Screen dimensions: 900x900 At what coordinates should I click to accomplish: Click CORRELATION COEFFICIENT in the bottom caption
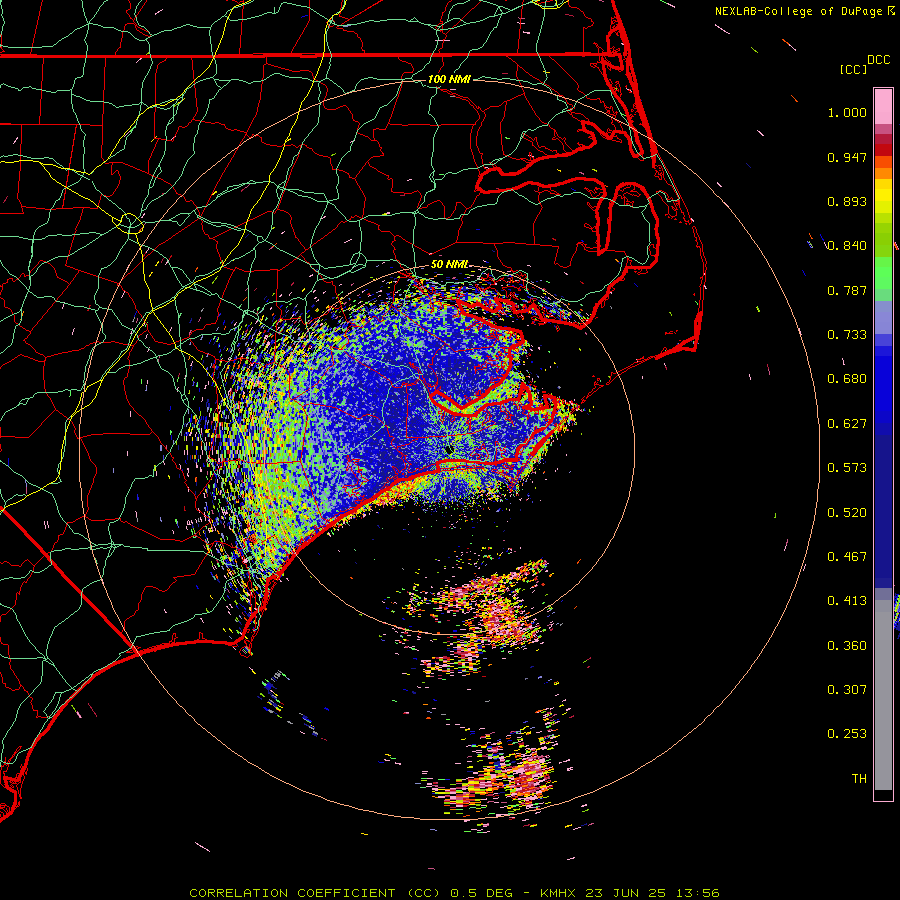tap(292, 893)
